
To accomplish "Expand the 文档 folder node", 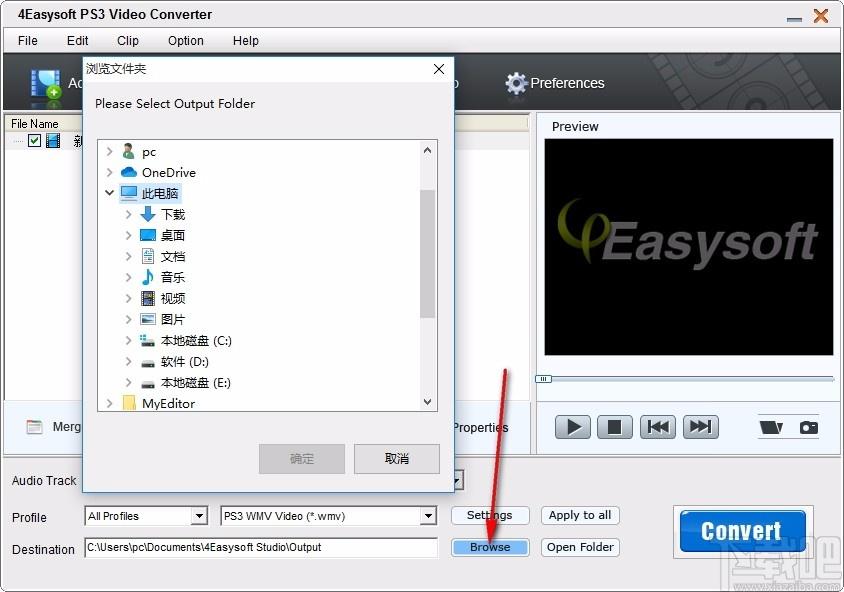I will [x=128, y=256].
